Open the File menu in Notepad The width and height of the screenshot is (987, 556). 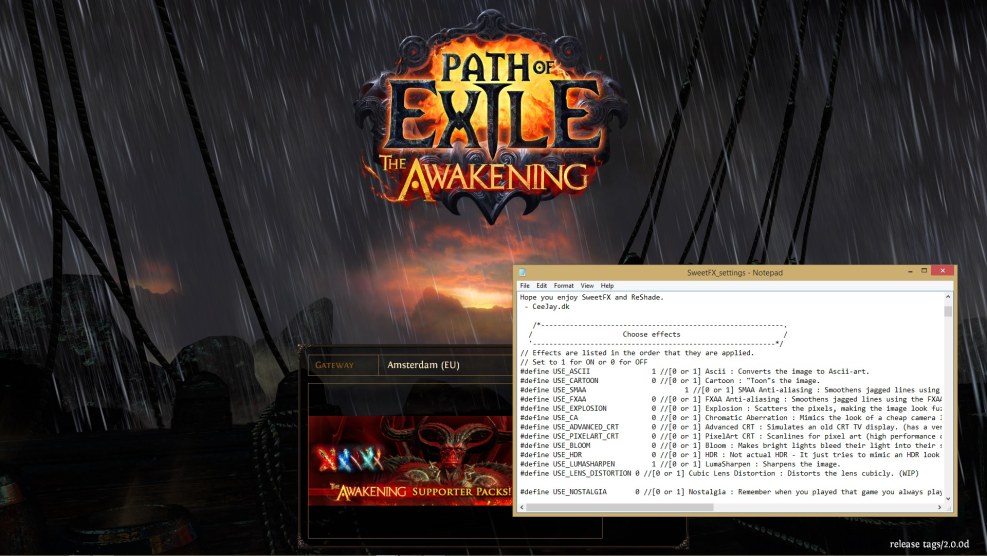[x=525, y=286]
